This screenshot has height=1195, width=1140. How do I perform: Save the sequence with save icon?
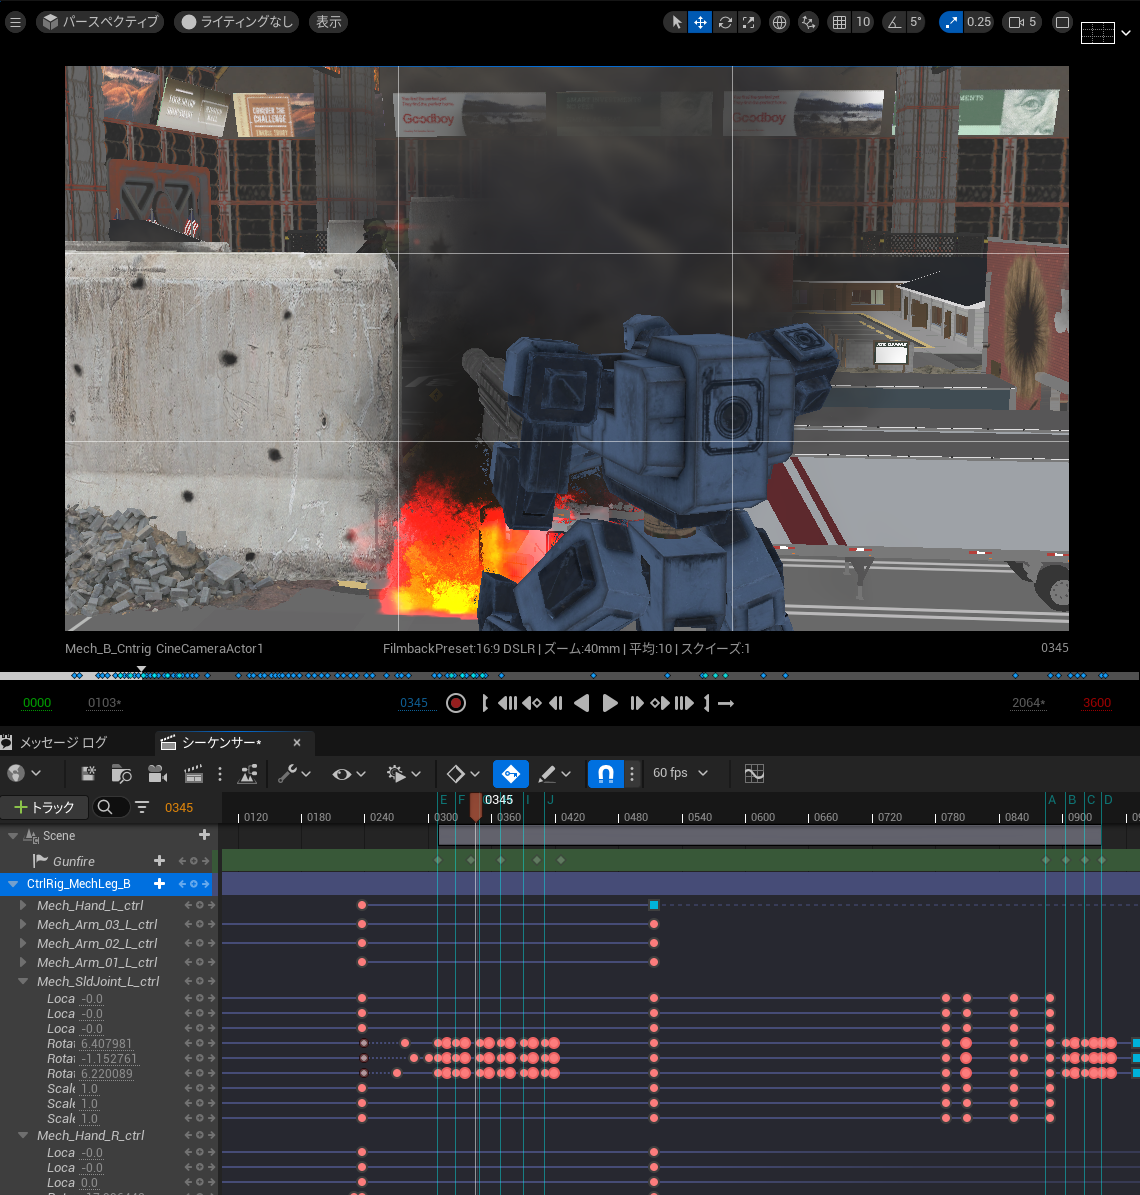coord(88,774)
